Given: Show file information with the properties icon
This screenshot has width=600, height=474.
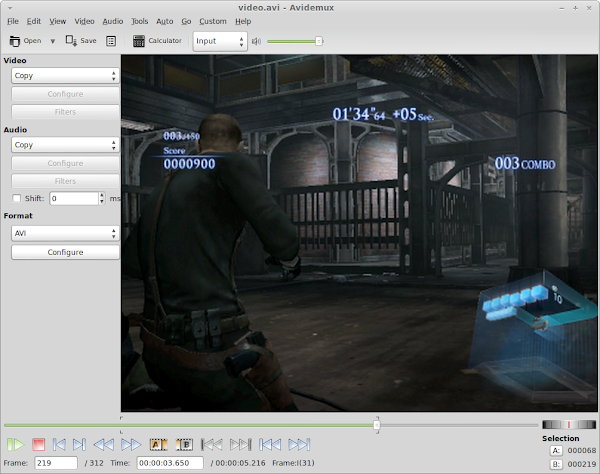Looking at the screenshot, I should (x=111, y=41).
